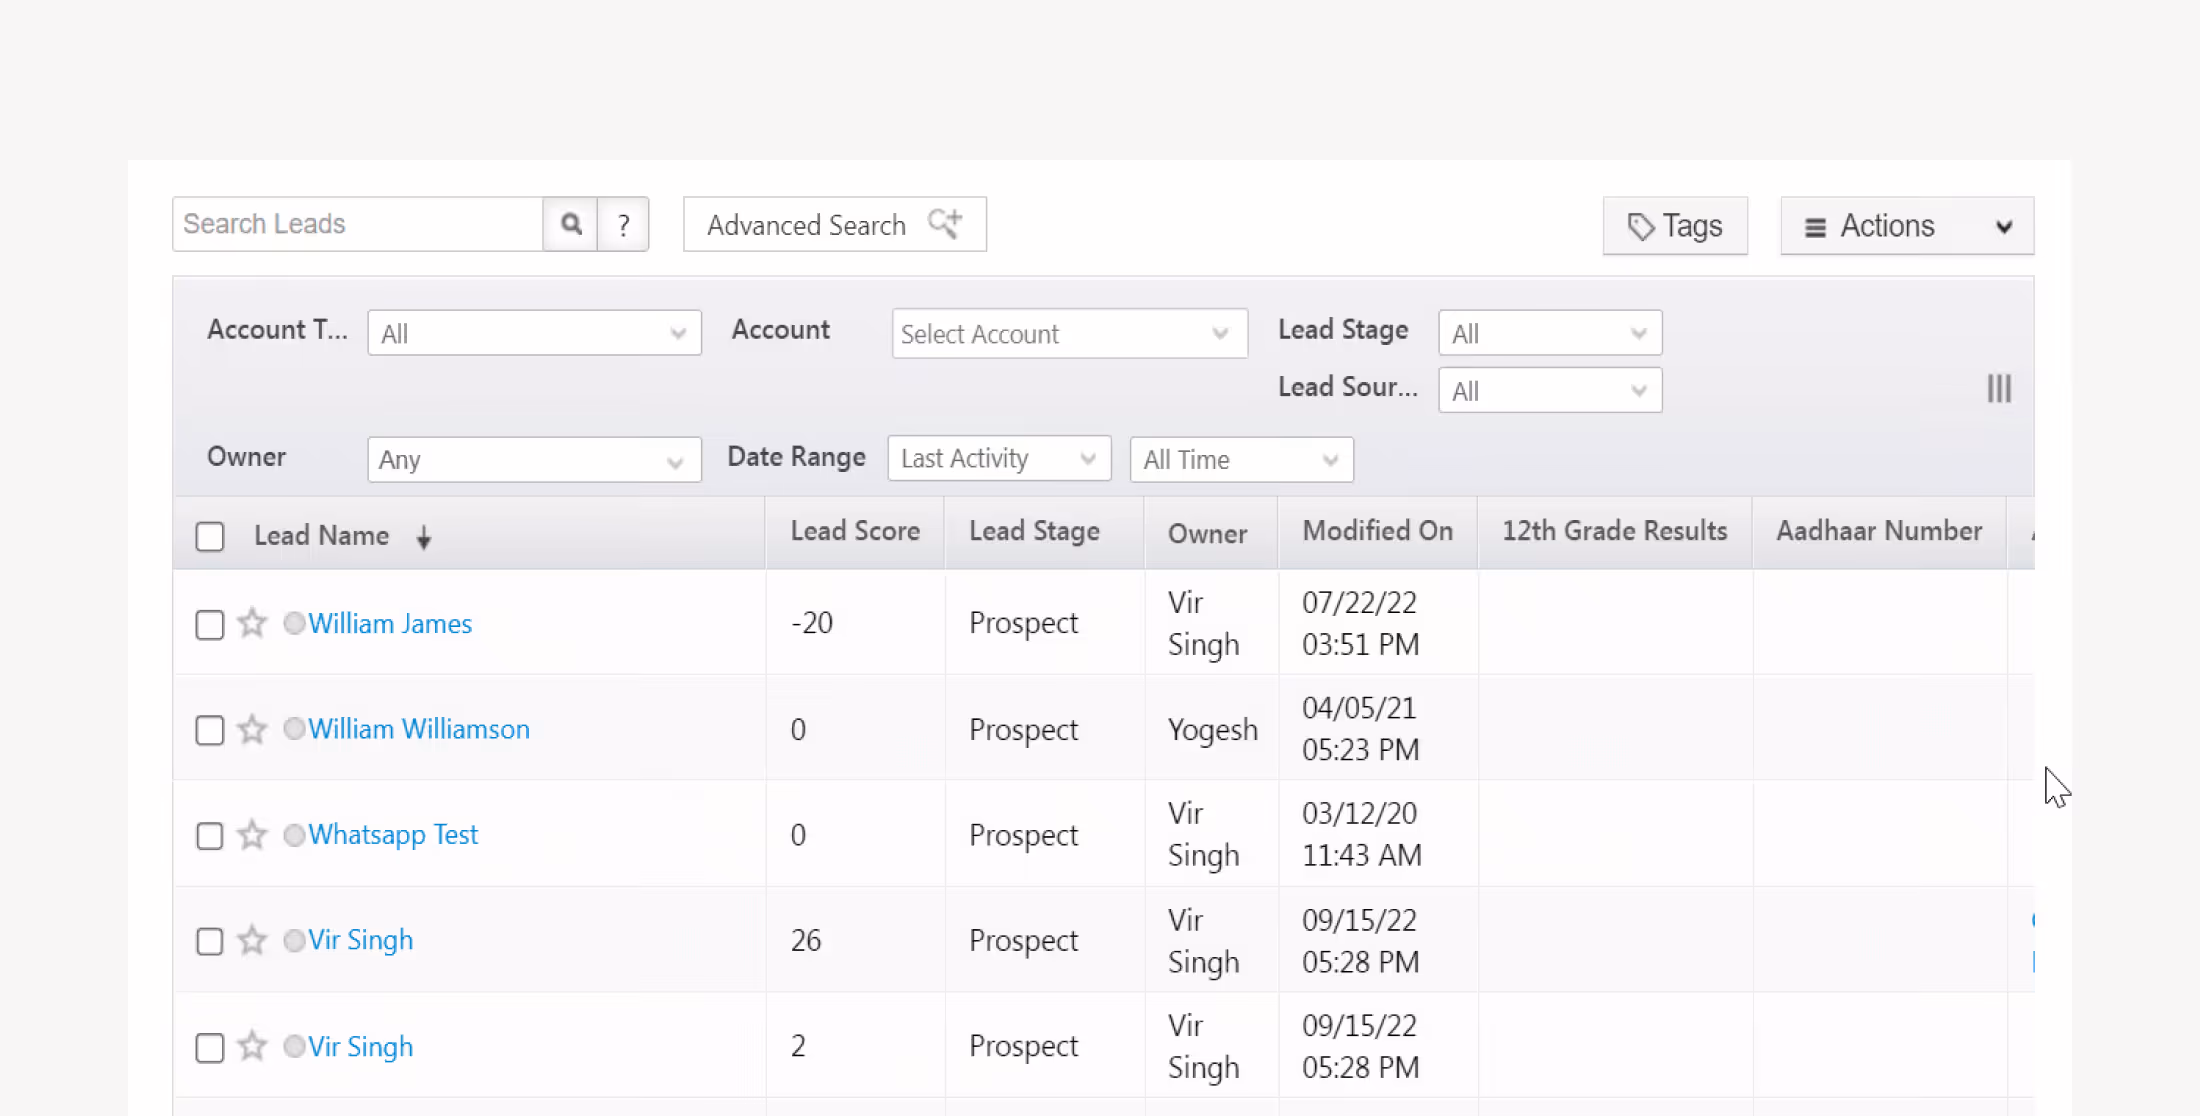Open the William Williamson lead link
The height and width of the screenshot is (1116, 2200).
(x=418, y=729)
